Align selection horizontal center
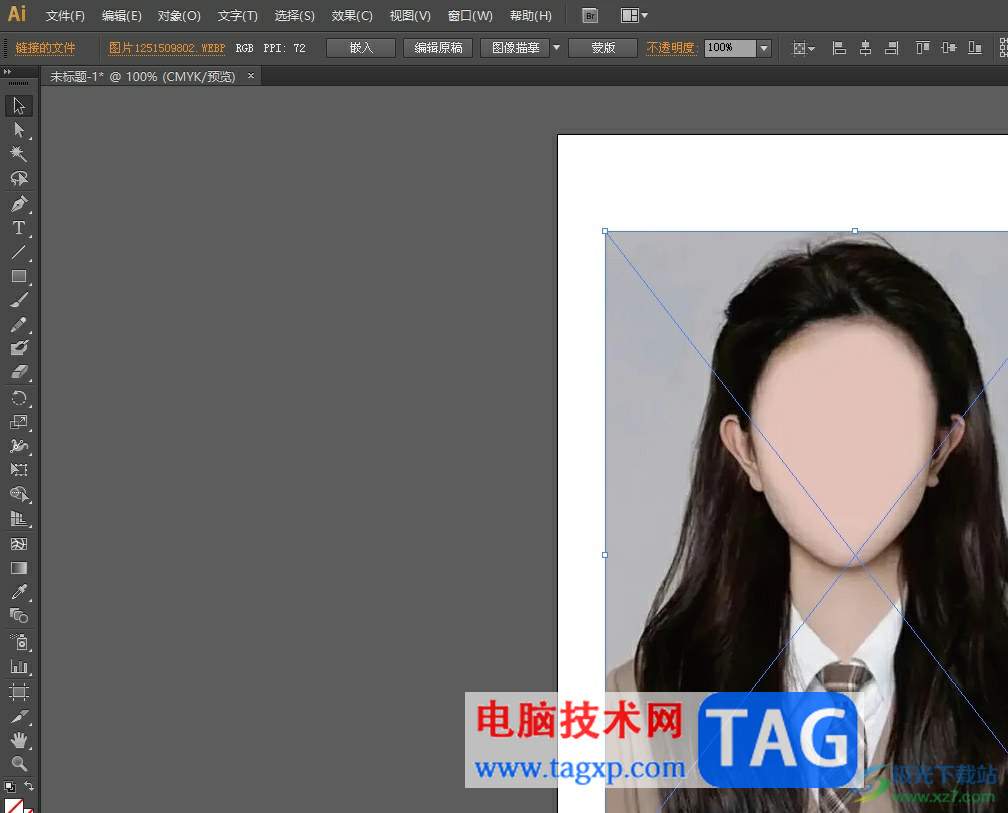The image size is (1008, 813). [865, 48]
